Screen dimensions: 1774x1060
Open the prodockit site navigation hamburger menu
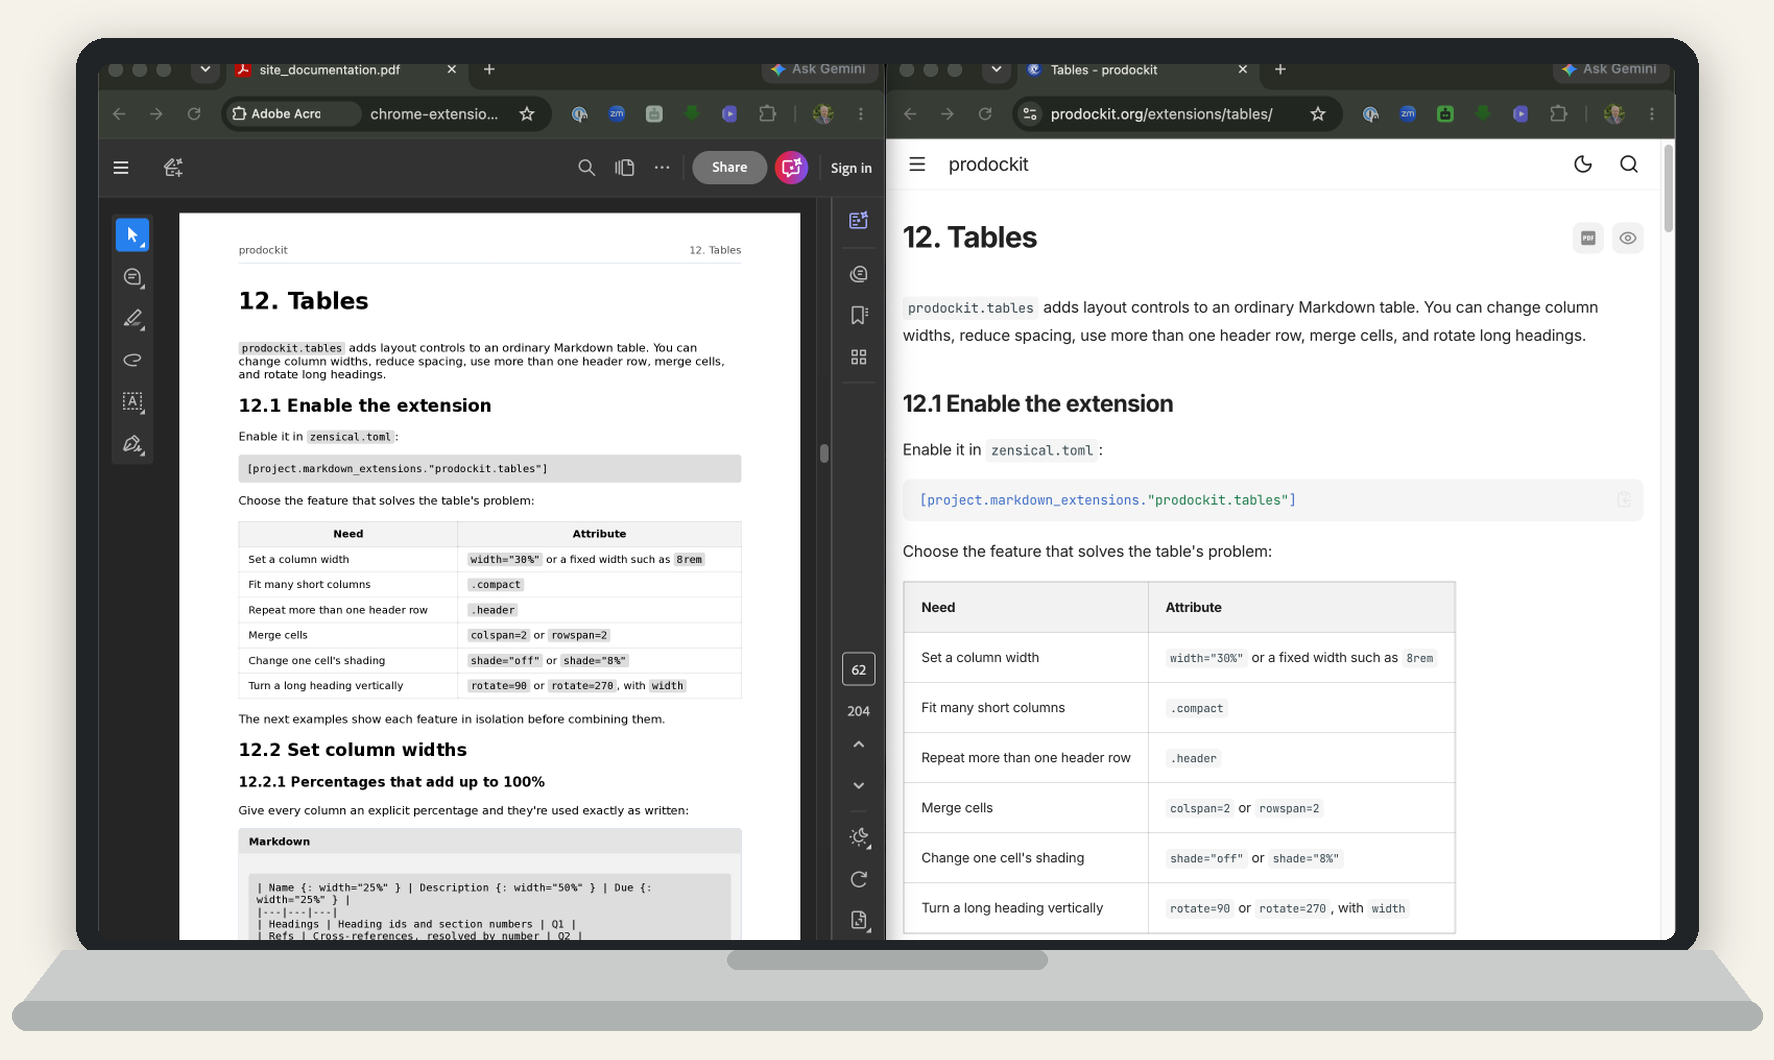pyautogui.click(x=917, y=164)
